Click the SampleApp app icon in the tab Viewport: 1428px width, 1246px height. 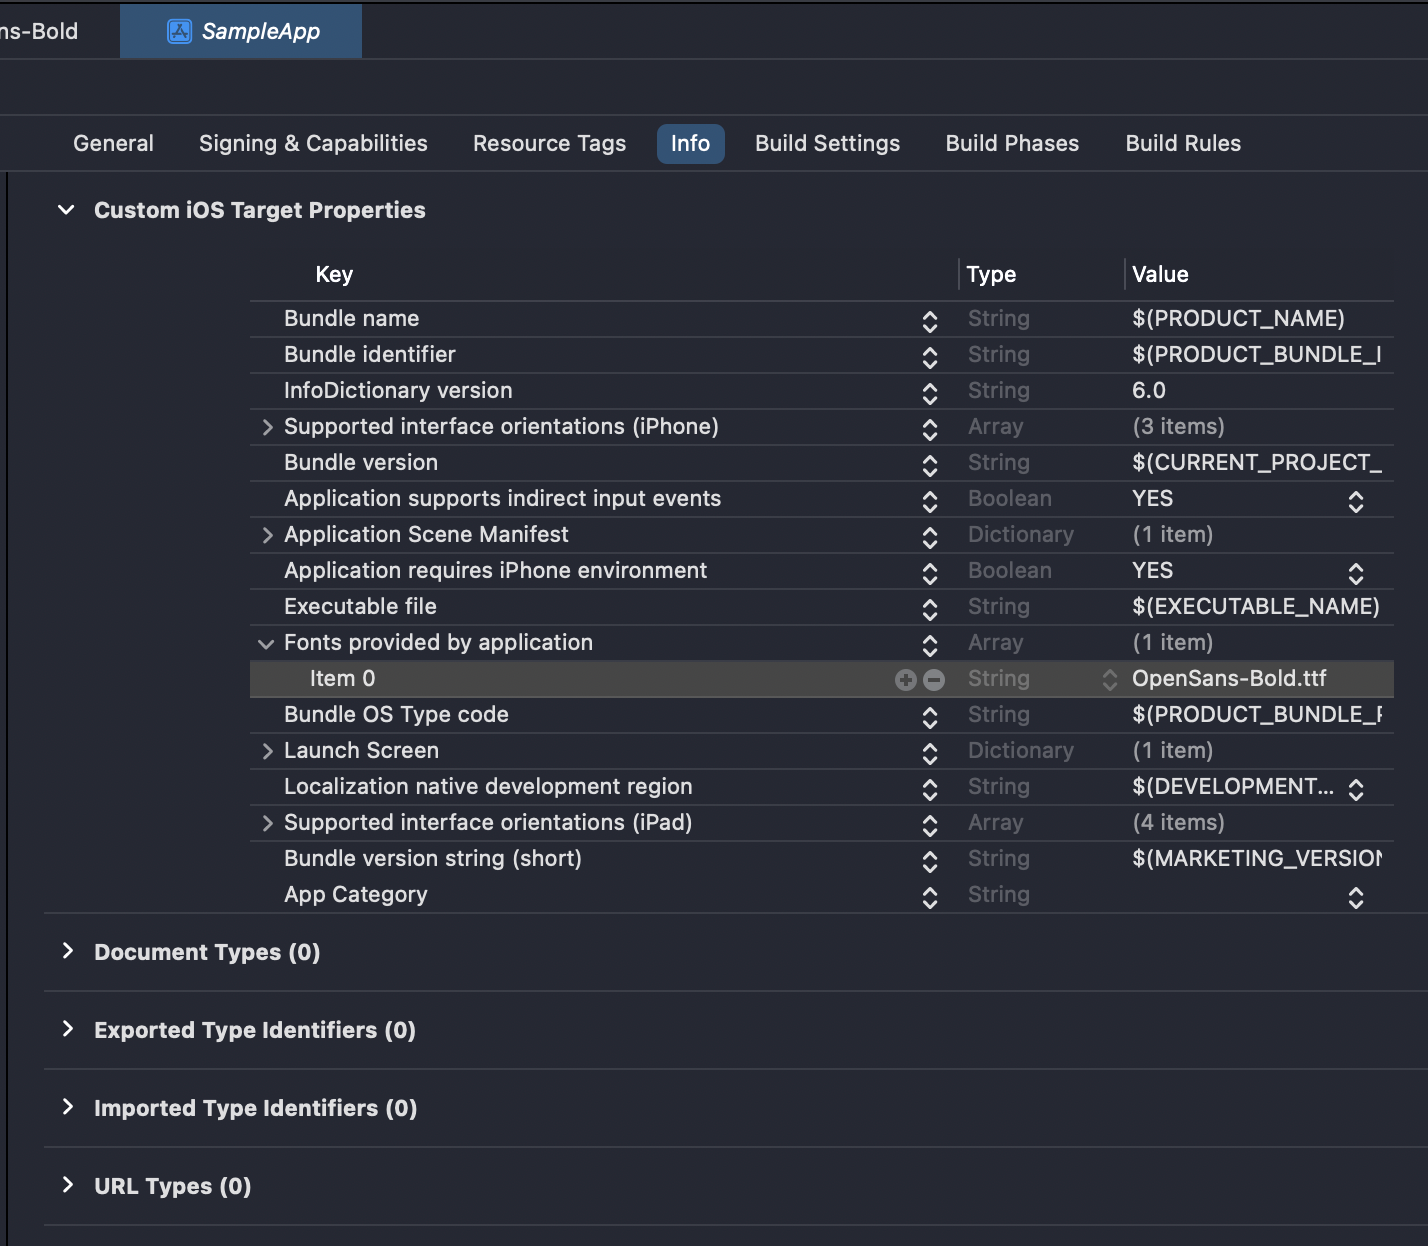click(x=178, y=31)
